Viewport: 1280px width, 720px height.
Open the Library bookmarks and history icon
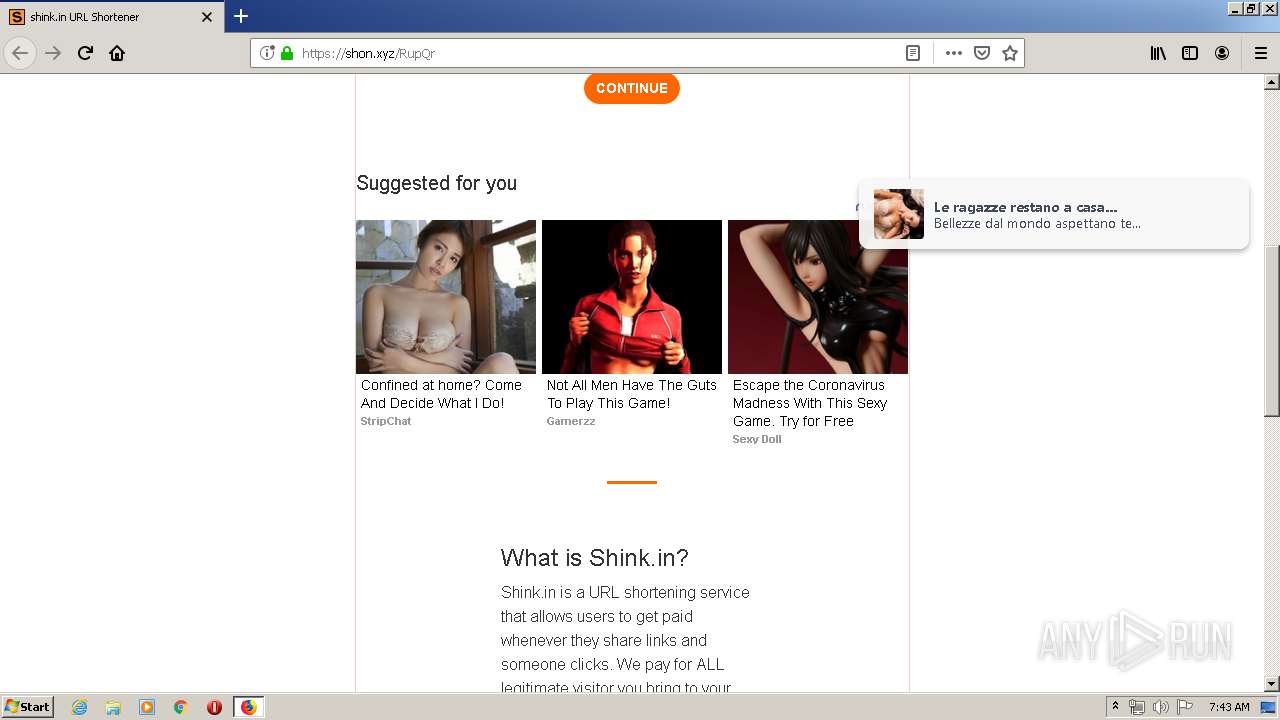(1158, 53)
